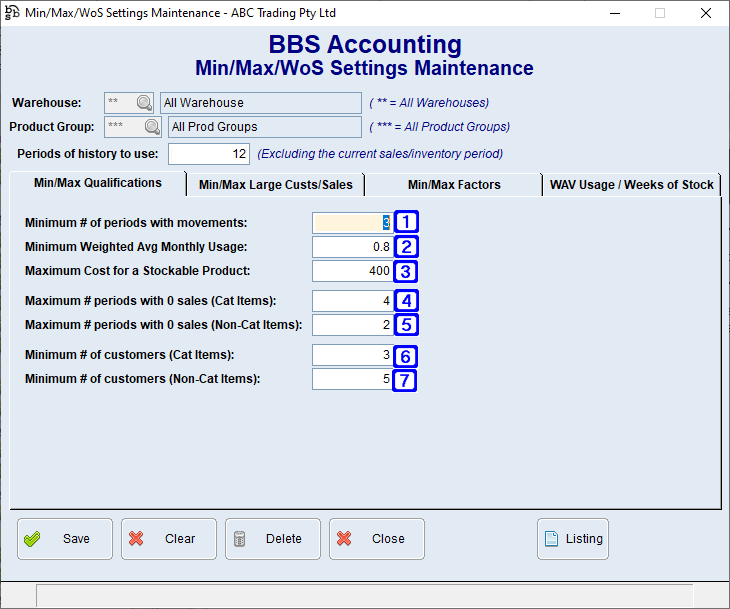Minimize the Settings Maintenance window

[615, 13]
